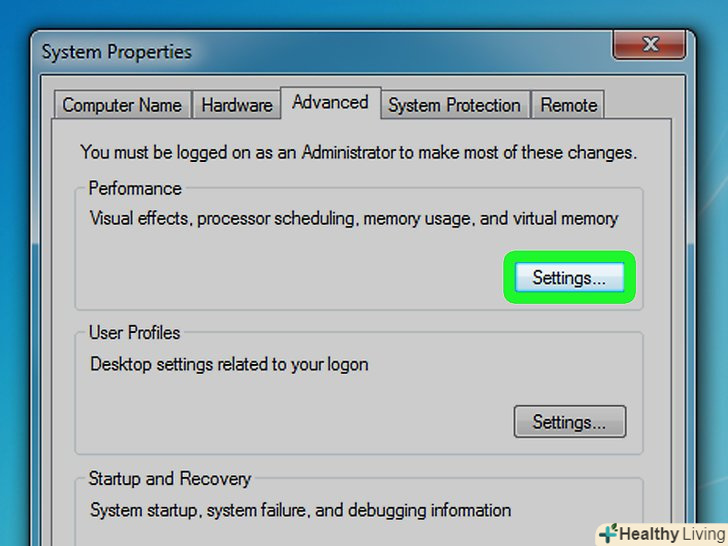Switch to the Computer Name tab
This screenshot has width=728, height=546.
tap(122, 105)
